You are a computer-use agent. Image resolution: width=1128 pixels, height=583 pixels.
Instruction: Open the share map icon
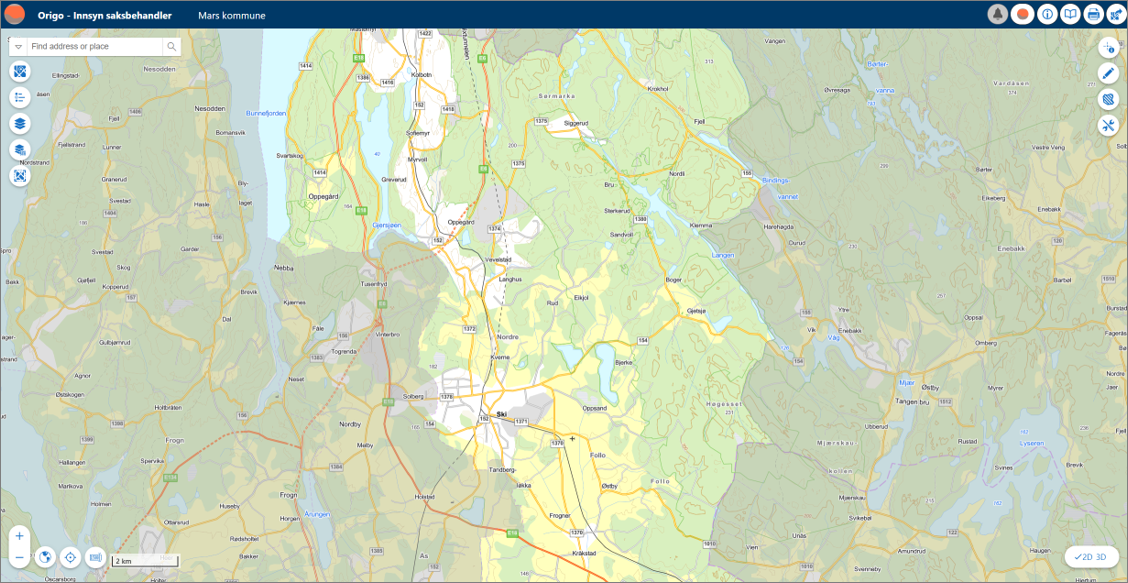pos(1116,14)
